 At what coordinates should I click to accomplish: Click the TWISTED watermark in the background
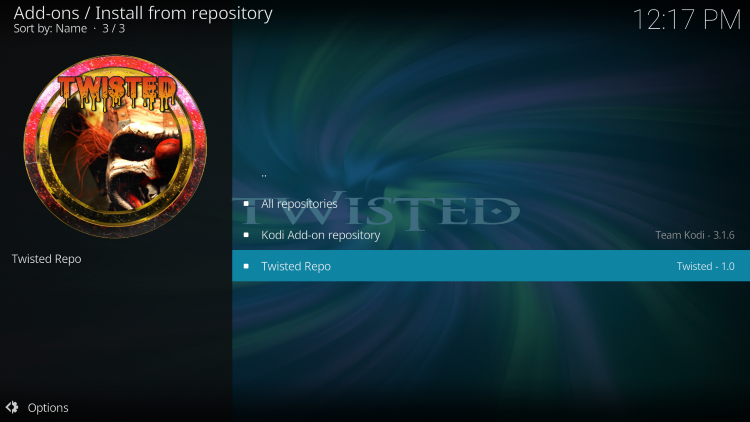(x=376, y=211)
